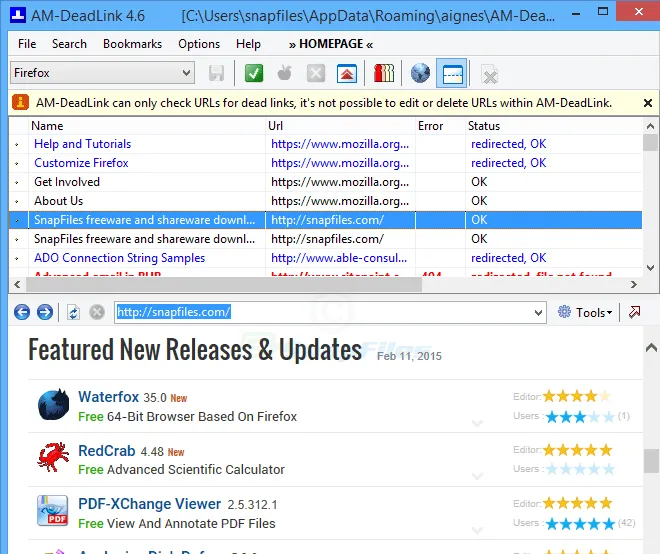Select the About Us bookmark row
This screenshot has width=660, height=554.
325,201
